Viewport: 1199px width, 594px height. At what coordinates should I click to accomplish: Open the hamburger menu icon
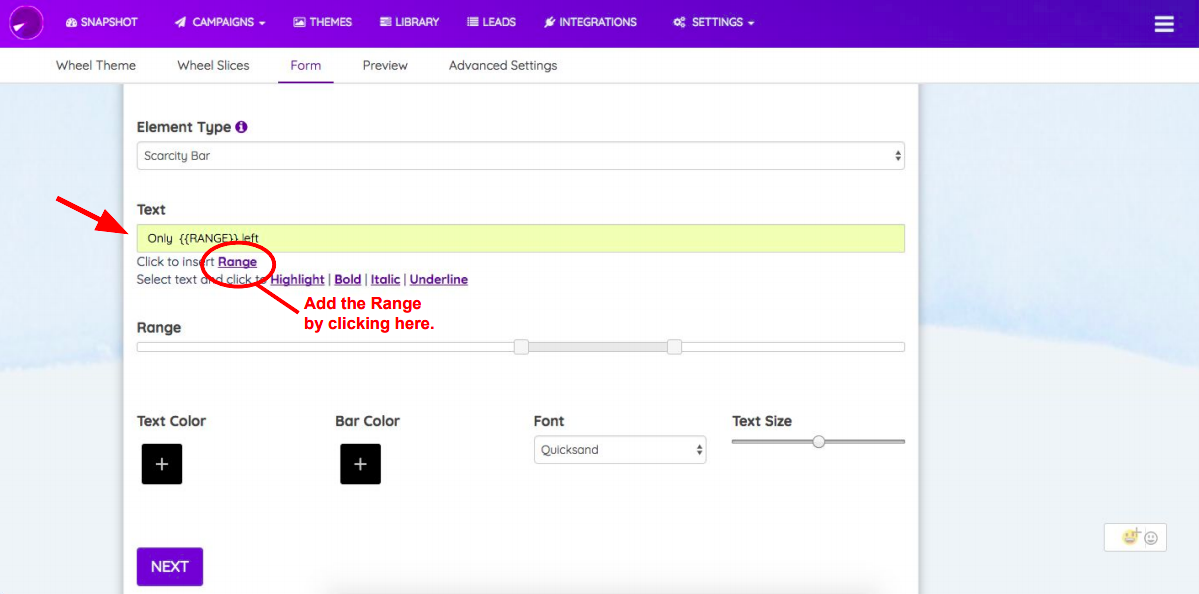click(x=1164, y=24)
